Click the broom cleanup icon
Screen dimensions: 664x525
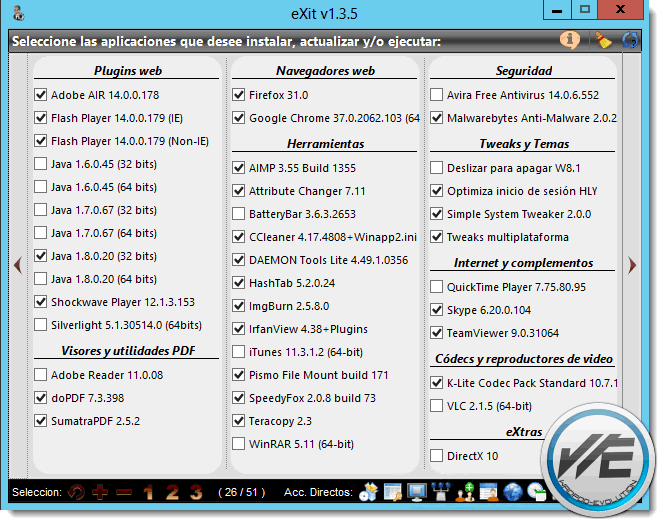[603, 40]
